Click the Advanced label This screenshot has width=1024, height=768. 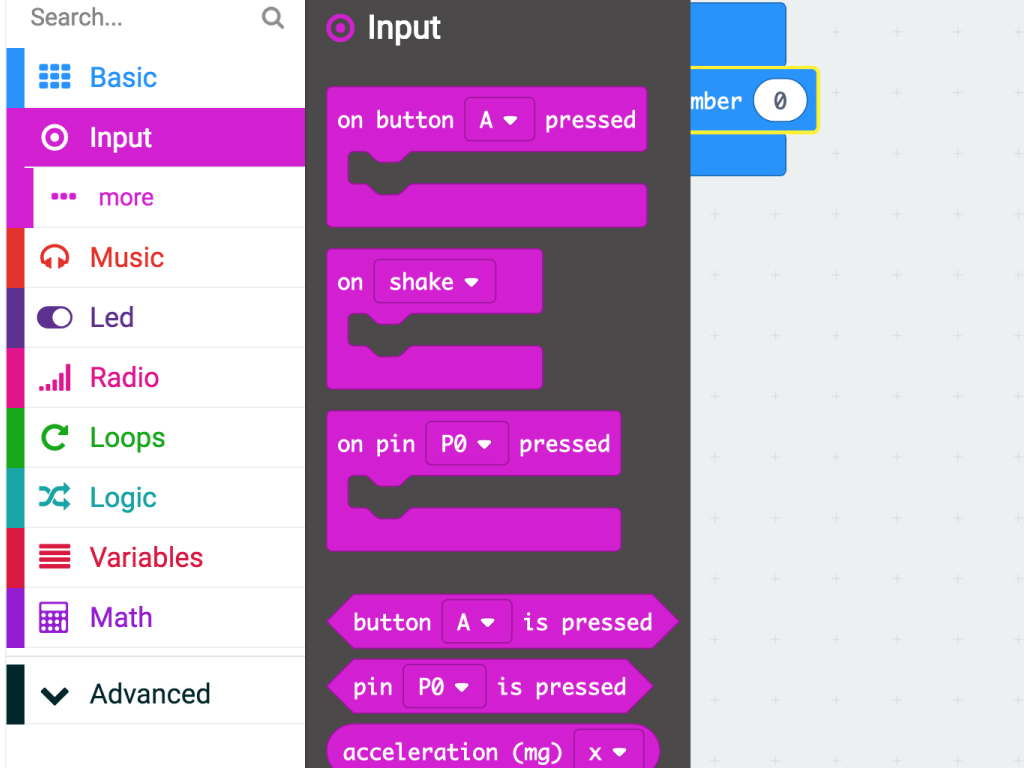pyautogui.click(x=150, y=694)
